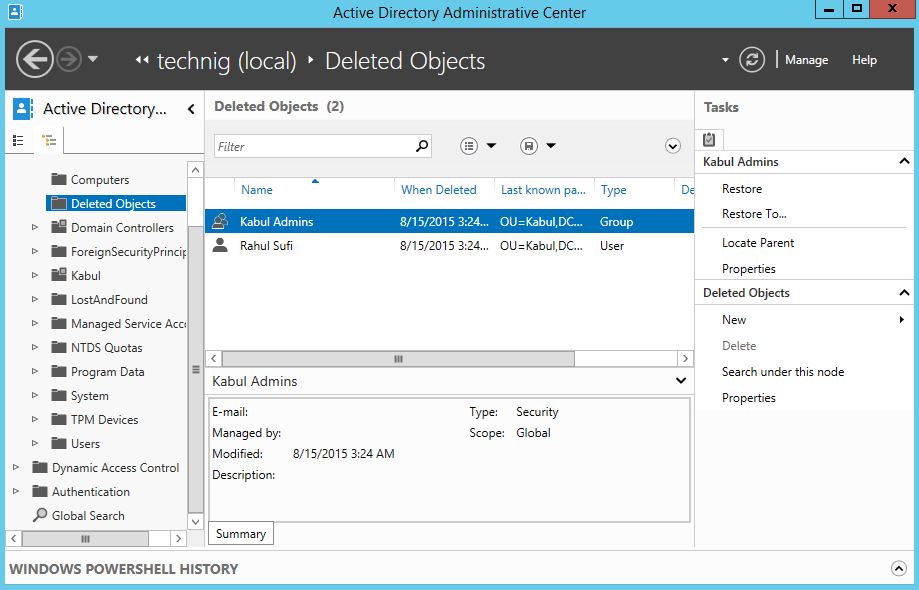Click technig (local) breadcrumb
Image resolution: width=919 pixels, height=590 pixels.
[x=226, y=61]
